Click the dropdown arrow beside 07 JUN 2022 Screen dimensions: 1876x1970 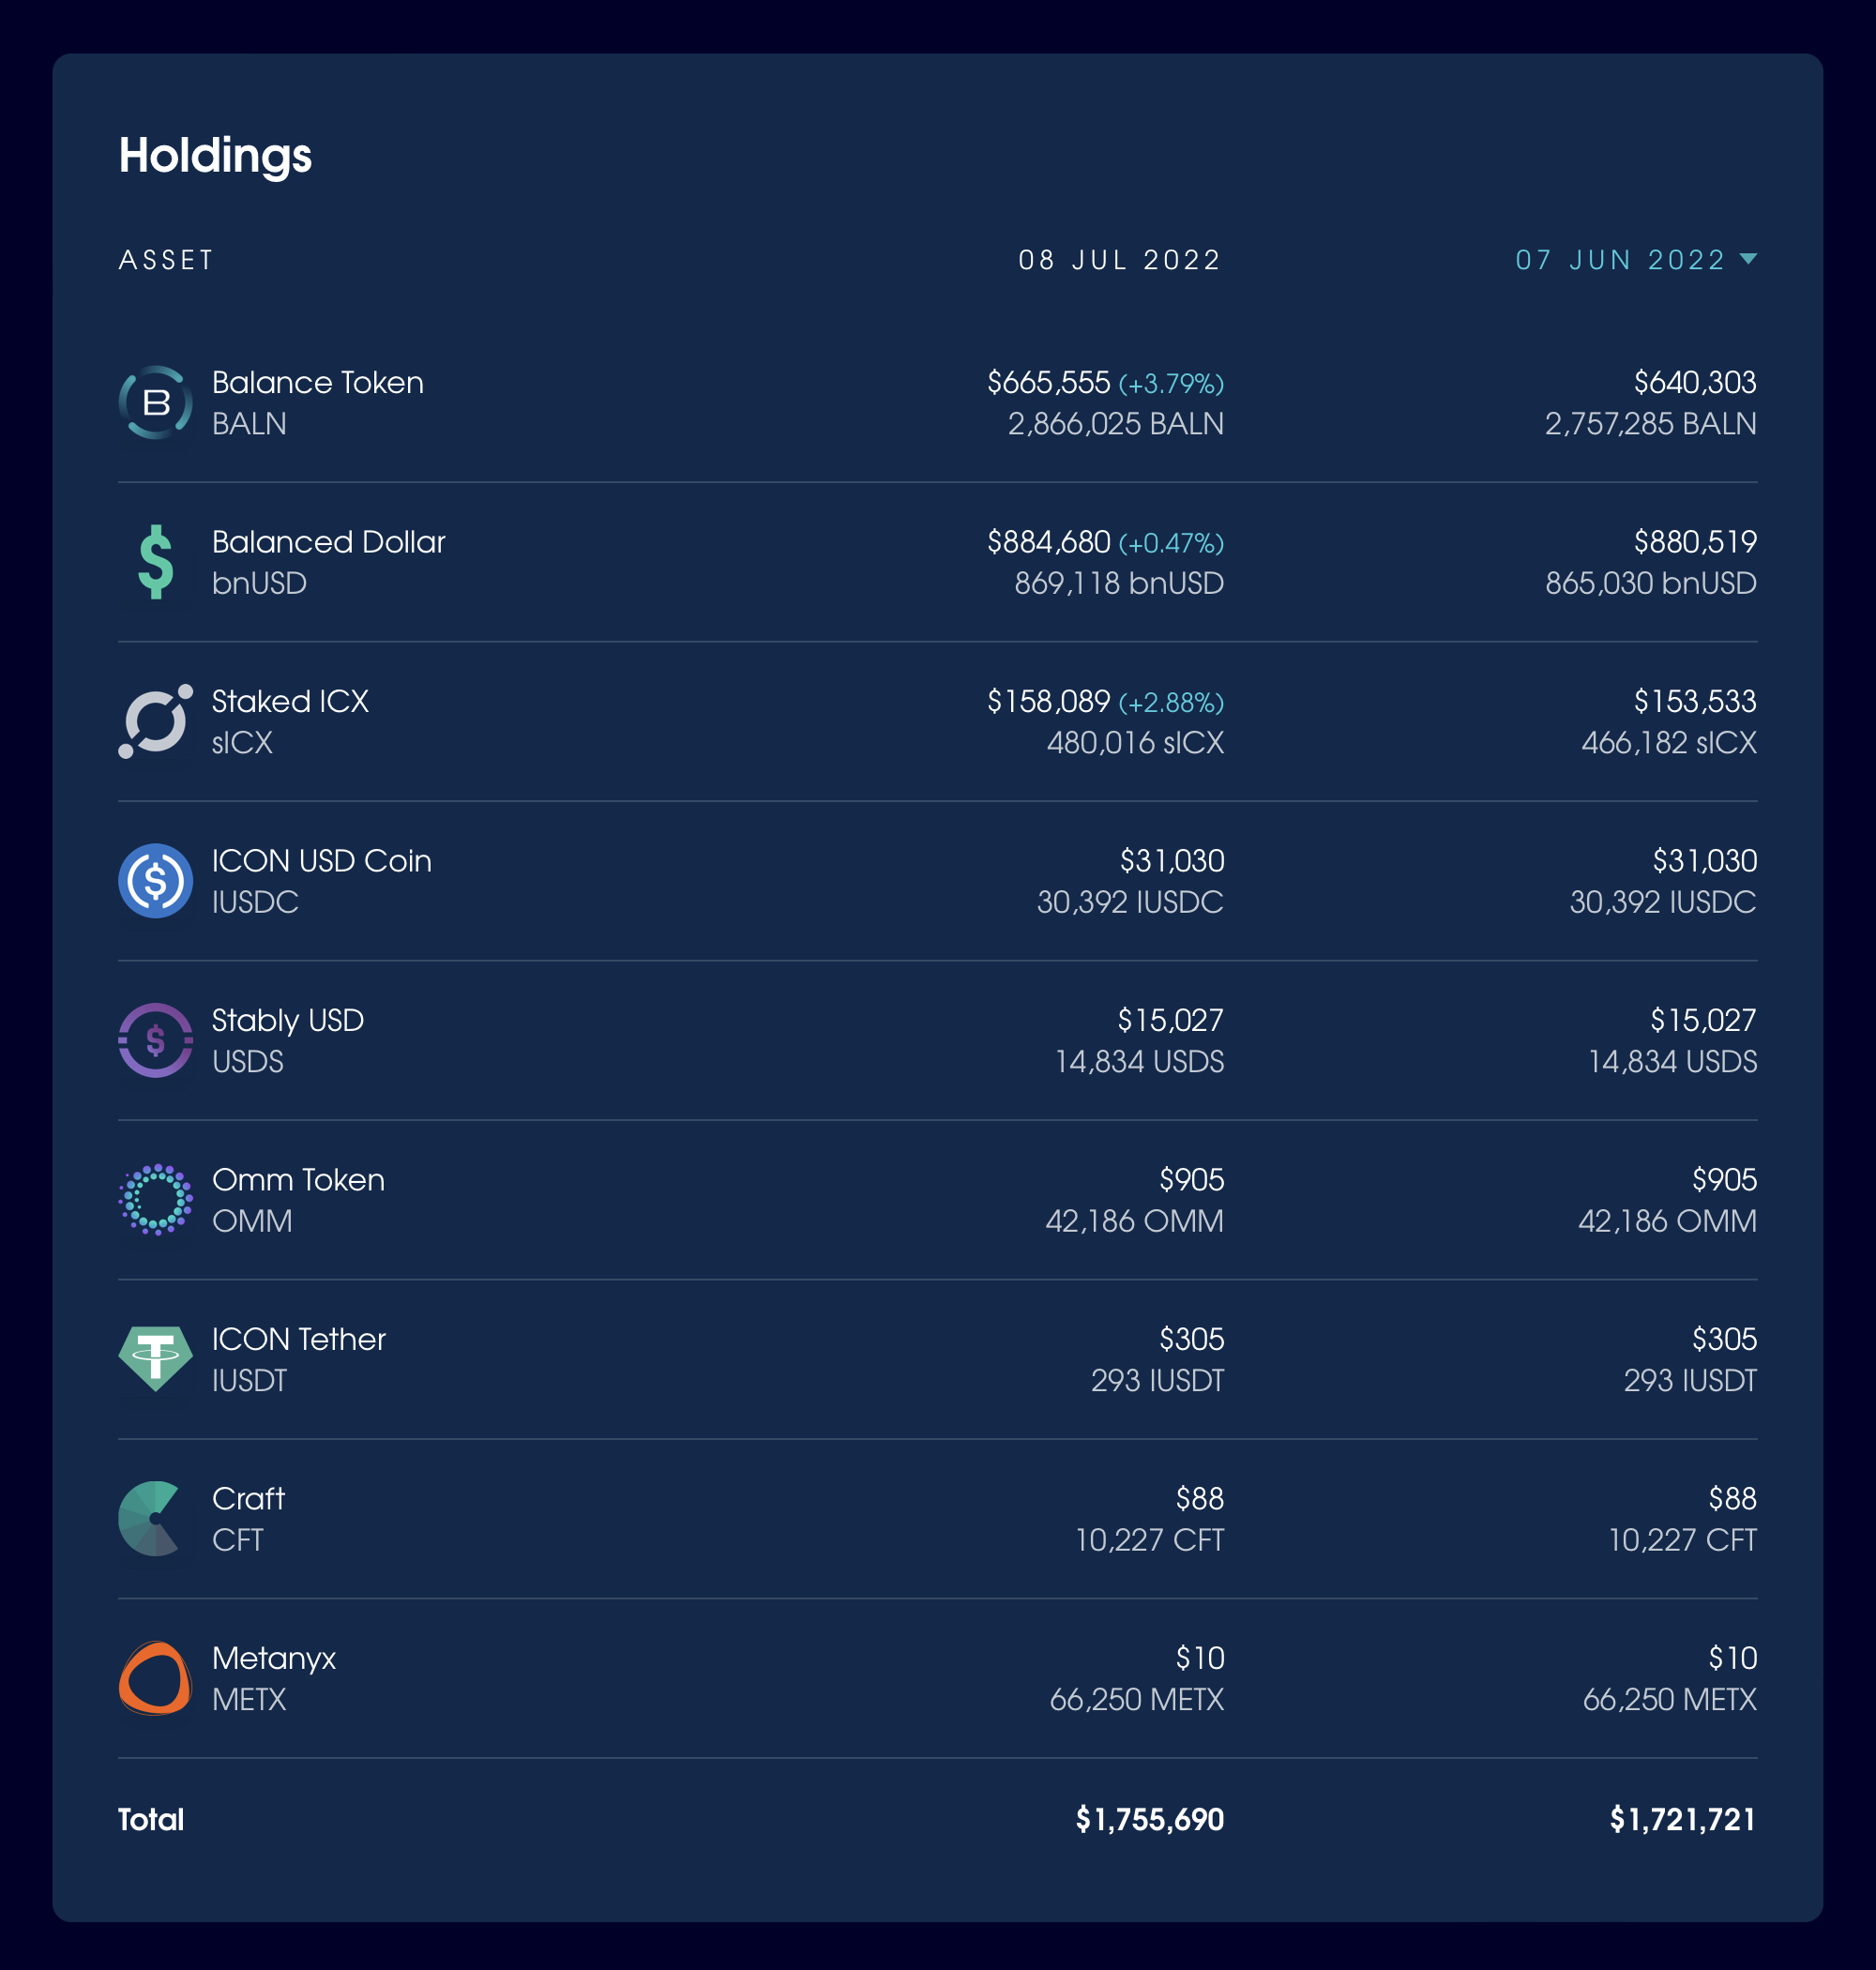(1748, 259)
